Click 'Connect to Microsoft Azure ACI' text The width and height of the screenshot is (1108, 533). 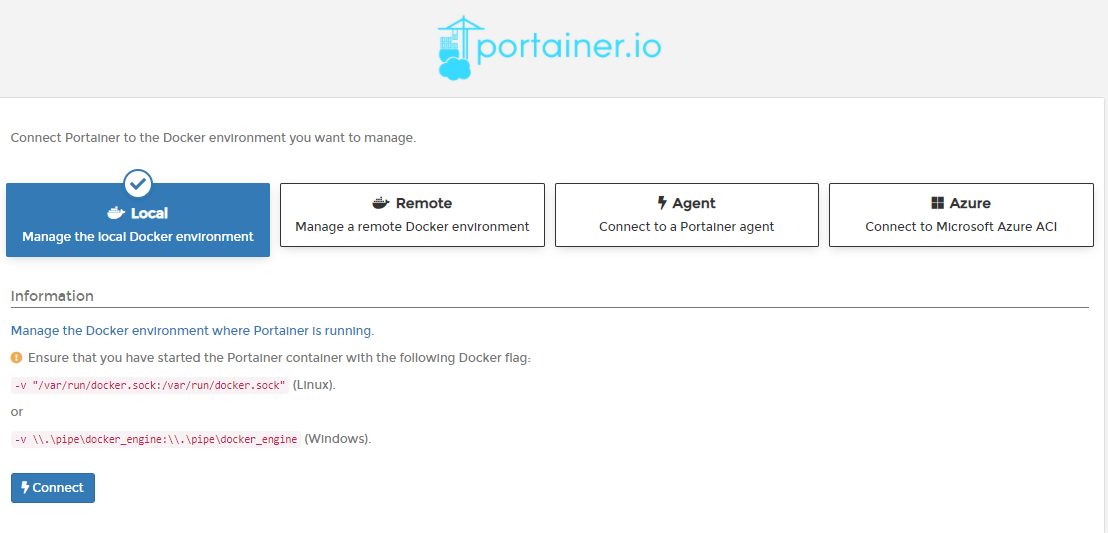(x=961, y=227)
